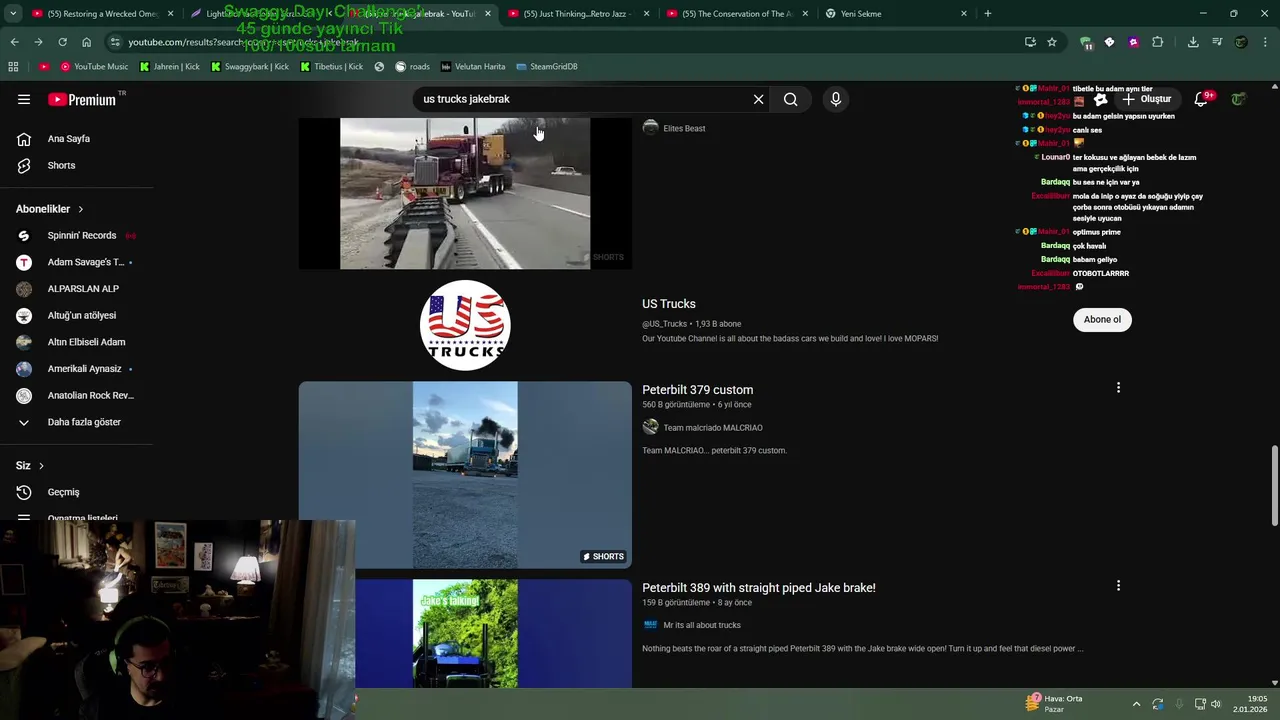Click the page vertical scrollbar thumb
Image resolution: width=1280 pixels, height=720 pixels.
[x=1274, y=486]
